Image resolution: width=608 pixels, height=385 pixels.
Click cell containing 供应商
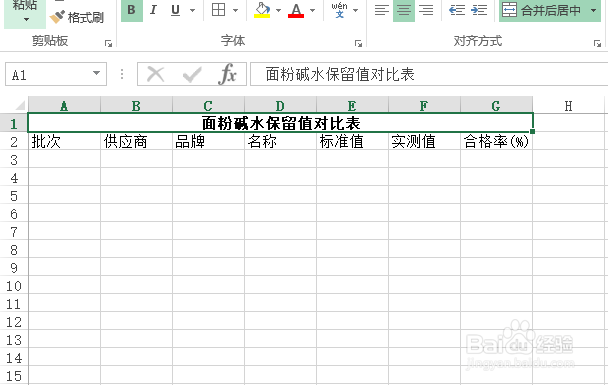[136, 141]
